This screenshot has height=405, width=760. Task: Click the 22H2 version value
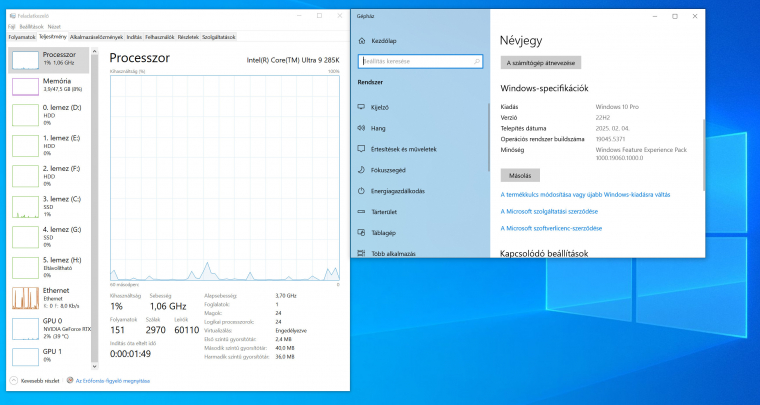pyautogui.click(x=602, y=118)
